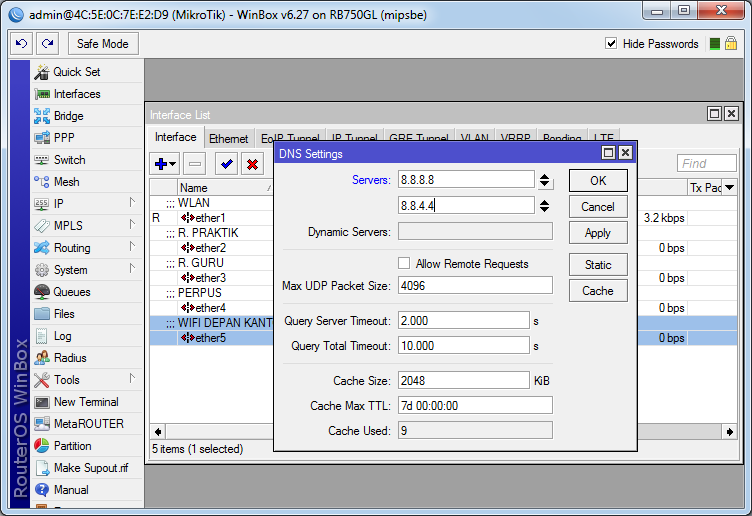The width and height of the screenshot is (752, 516).
Task: Open the Partition section
Action: pos(87,446)
